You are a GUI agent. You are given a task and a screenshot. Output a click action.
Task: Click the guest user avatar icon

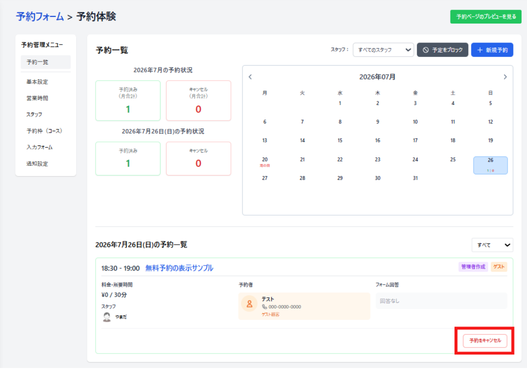(249, 304)
